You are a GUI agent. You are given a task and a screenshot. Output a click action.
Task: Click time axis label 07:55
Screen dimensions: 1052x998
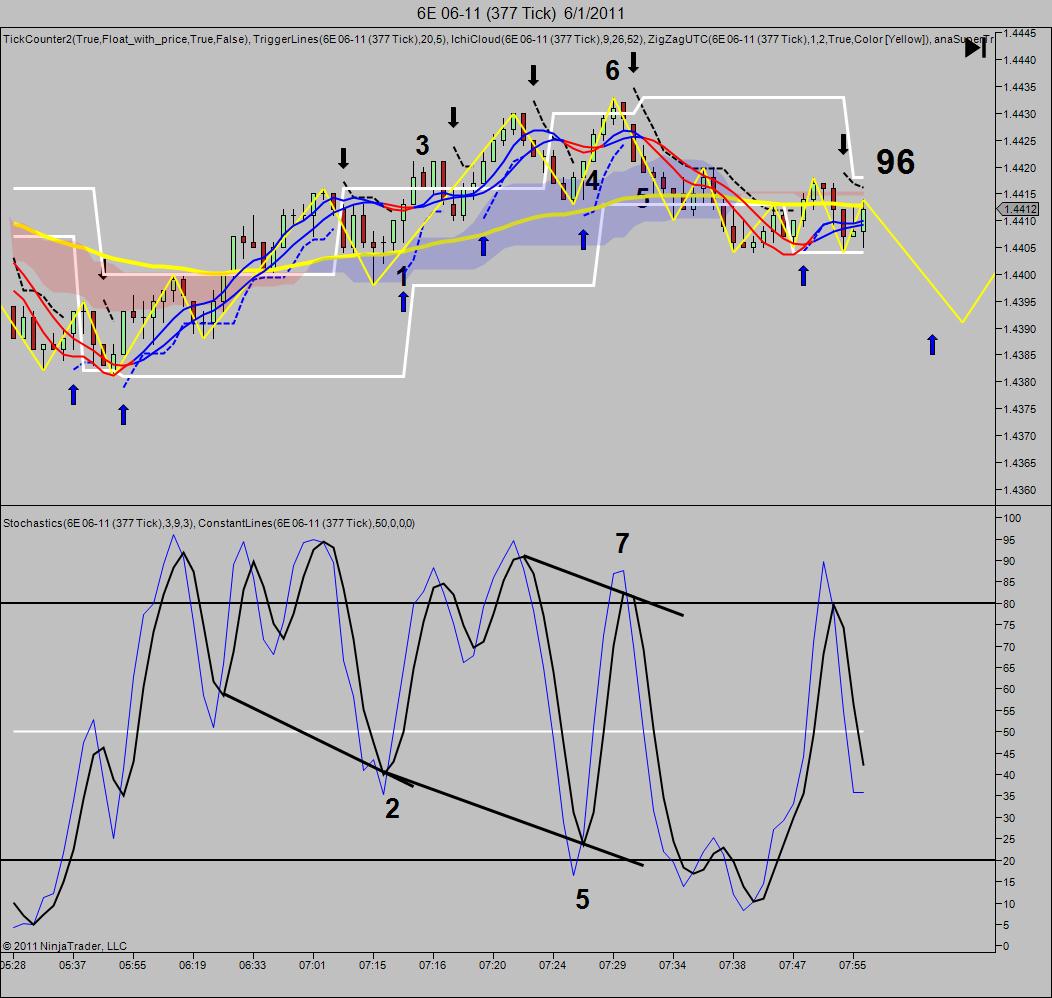click(x=852, y=965)
